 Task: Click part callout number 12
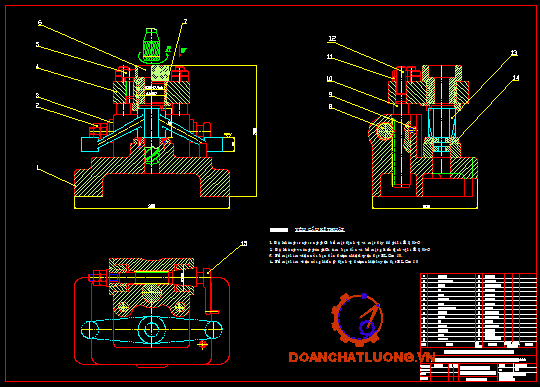(x=332, y=38)
